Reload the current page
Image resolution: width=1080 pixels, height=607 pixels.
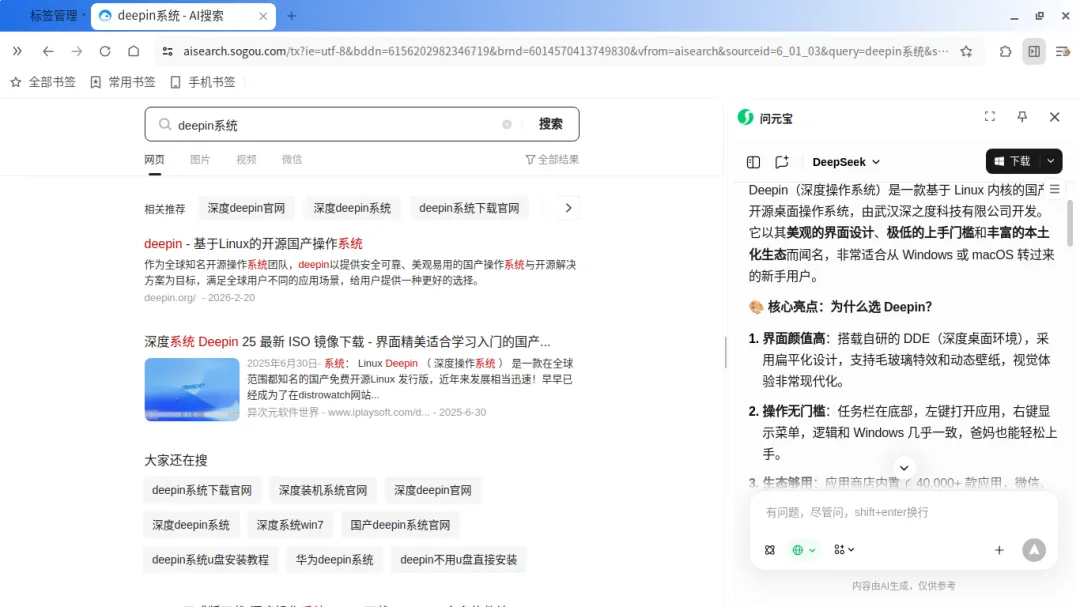[105, 51]
